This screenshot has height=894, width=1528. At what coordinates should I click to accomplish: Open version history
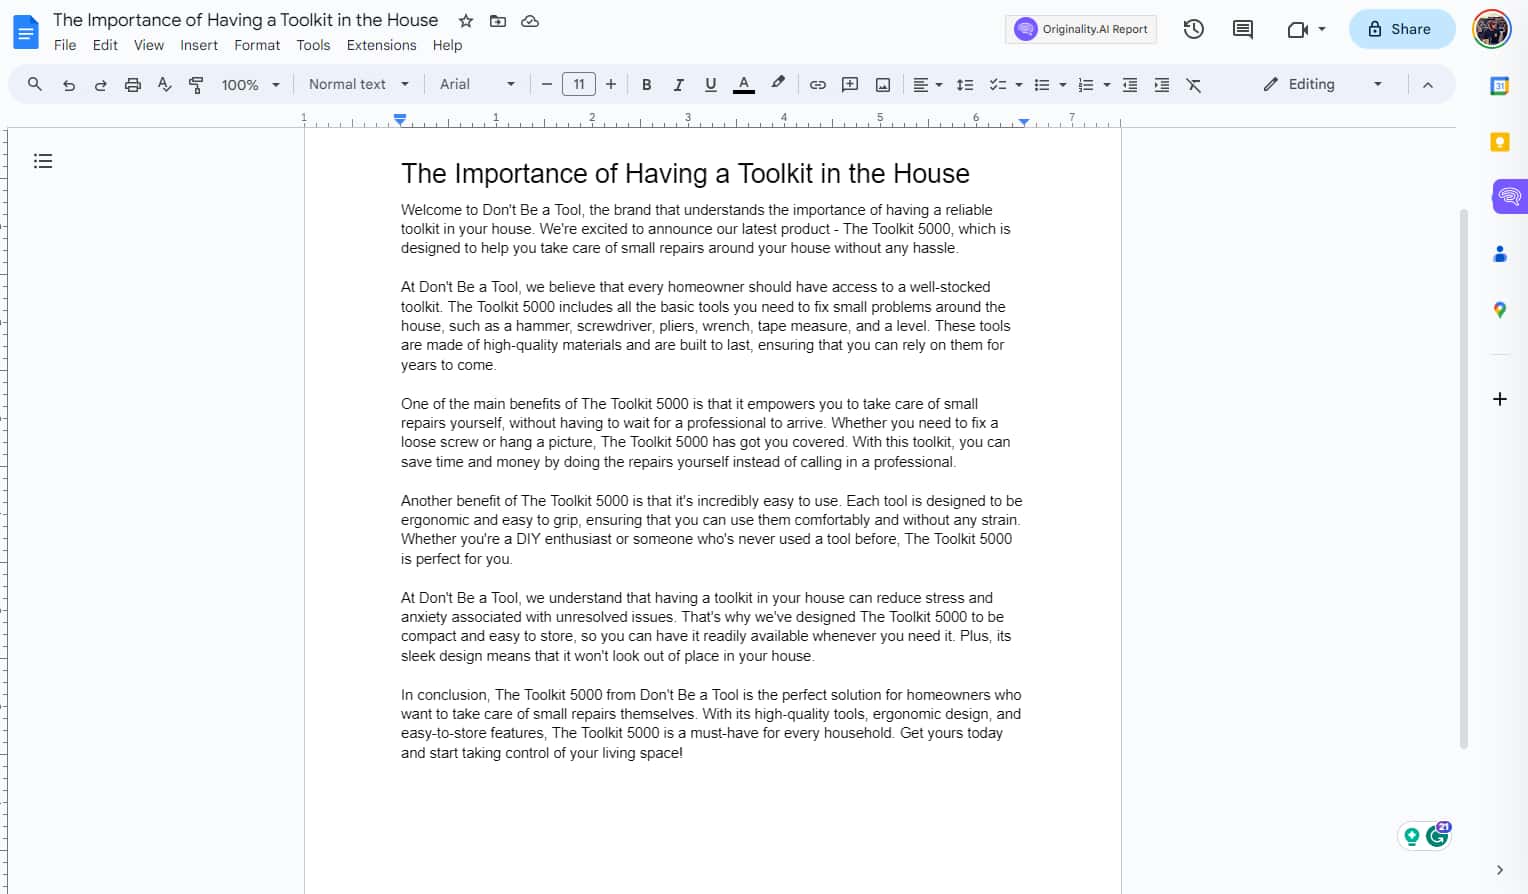coord(1193,29)
